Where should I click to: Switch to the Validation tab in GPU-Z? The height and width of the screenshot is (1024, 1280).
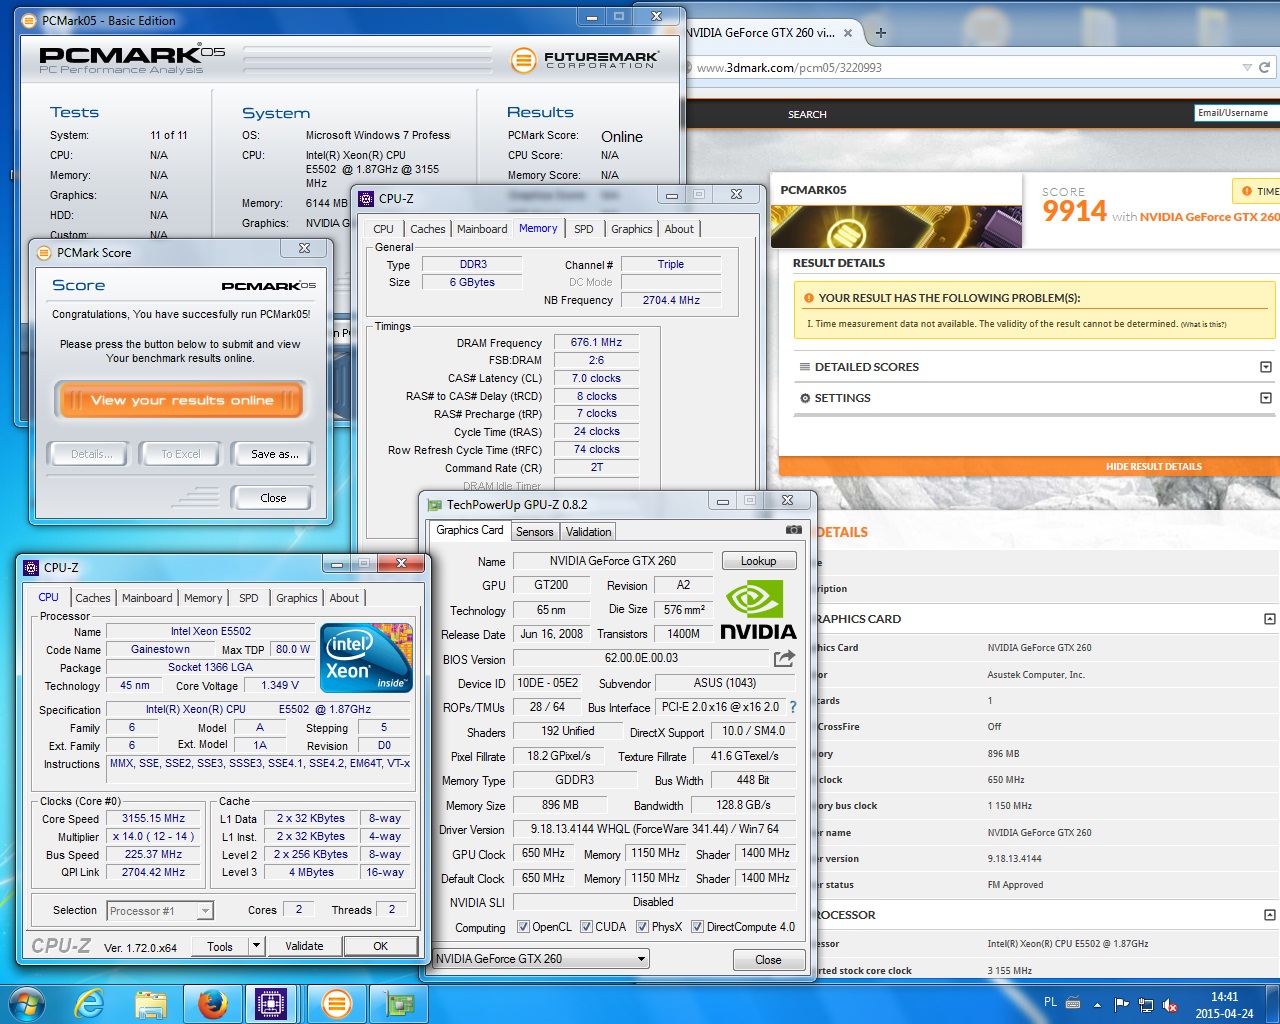point(588,532)
